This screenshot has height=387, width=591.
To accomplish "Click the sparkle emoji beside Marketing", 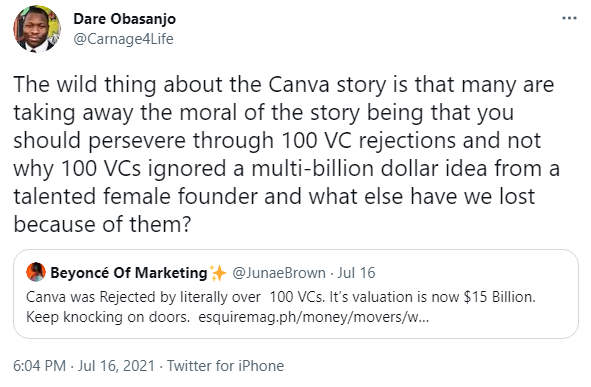I will click(x=218, y=273).
